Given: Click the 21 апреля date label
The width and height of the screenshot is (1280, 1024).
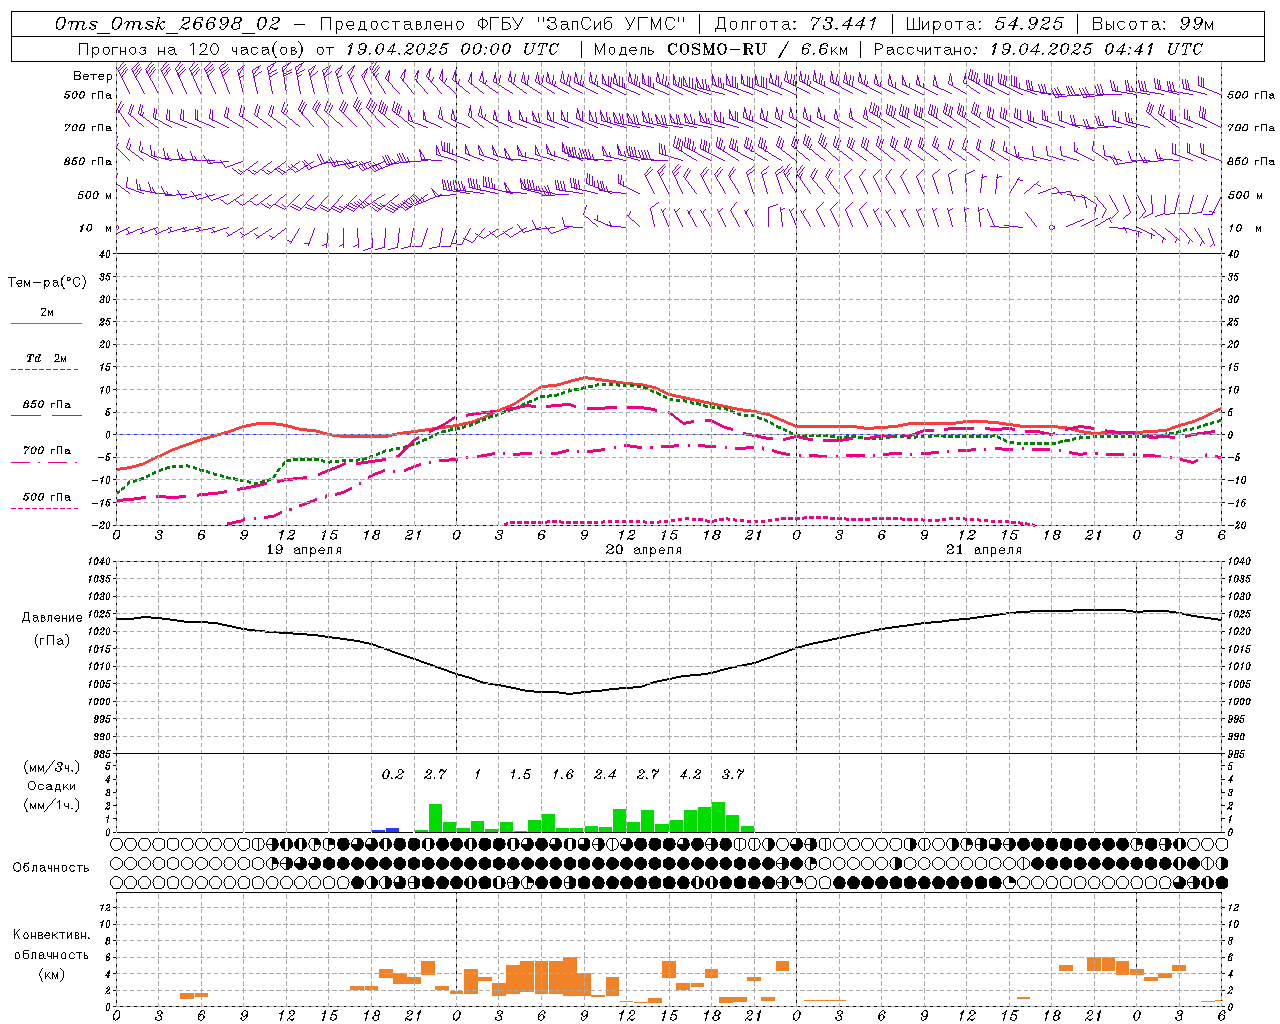Looking at the screenshot, I should [x=983, y=550].
